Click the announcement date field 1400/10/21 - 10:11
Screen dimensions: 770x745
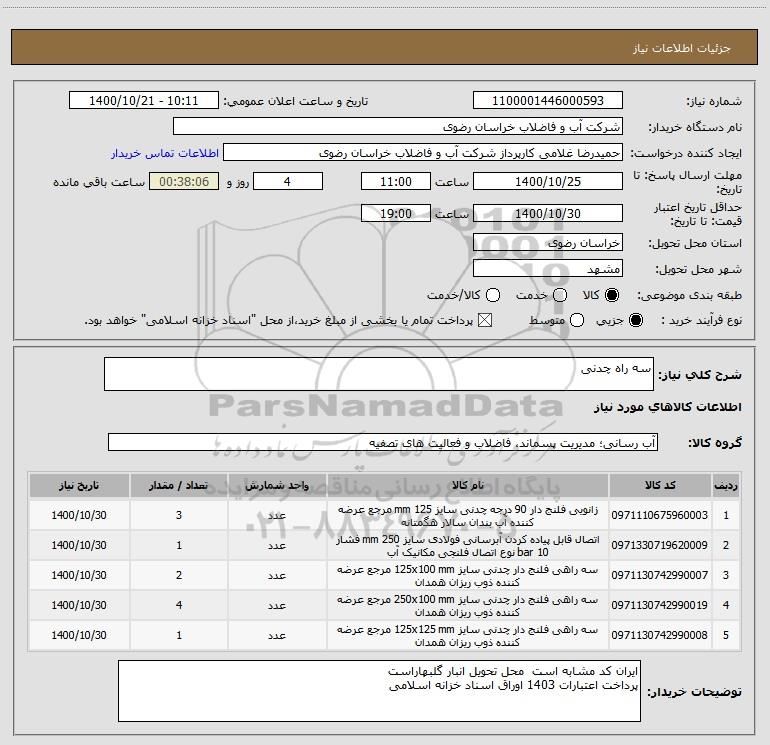tap(144, 101)
